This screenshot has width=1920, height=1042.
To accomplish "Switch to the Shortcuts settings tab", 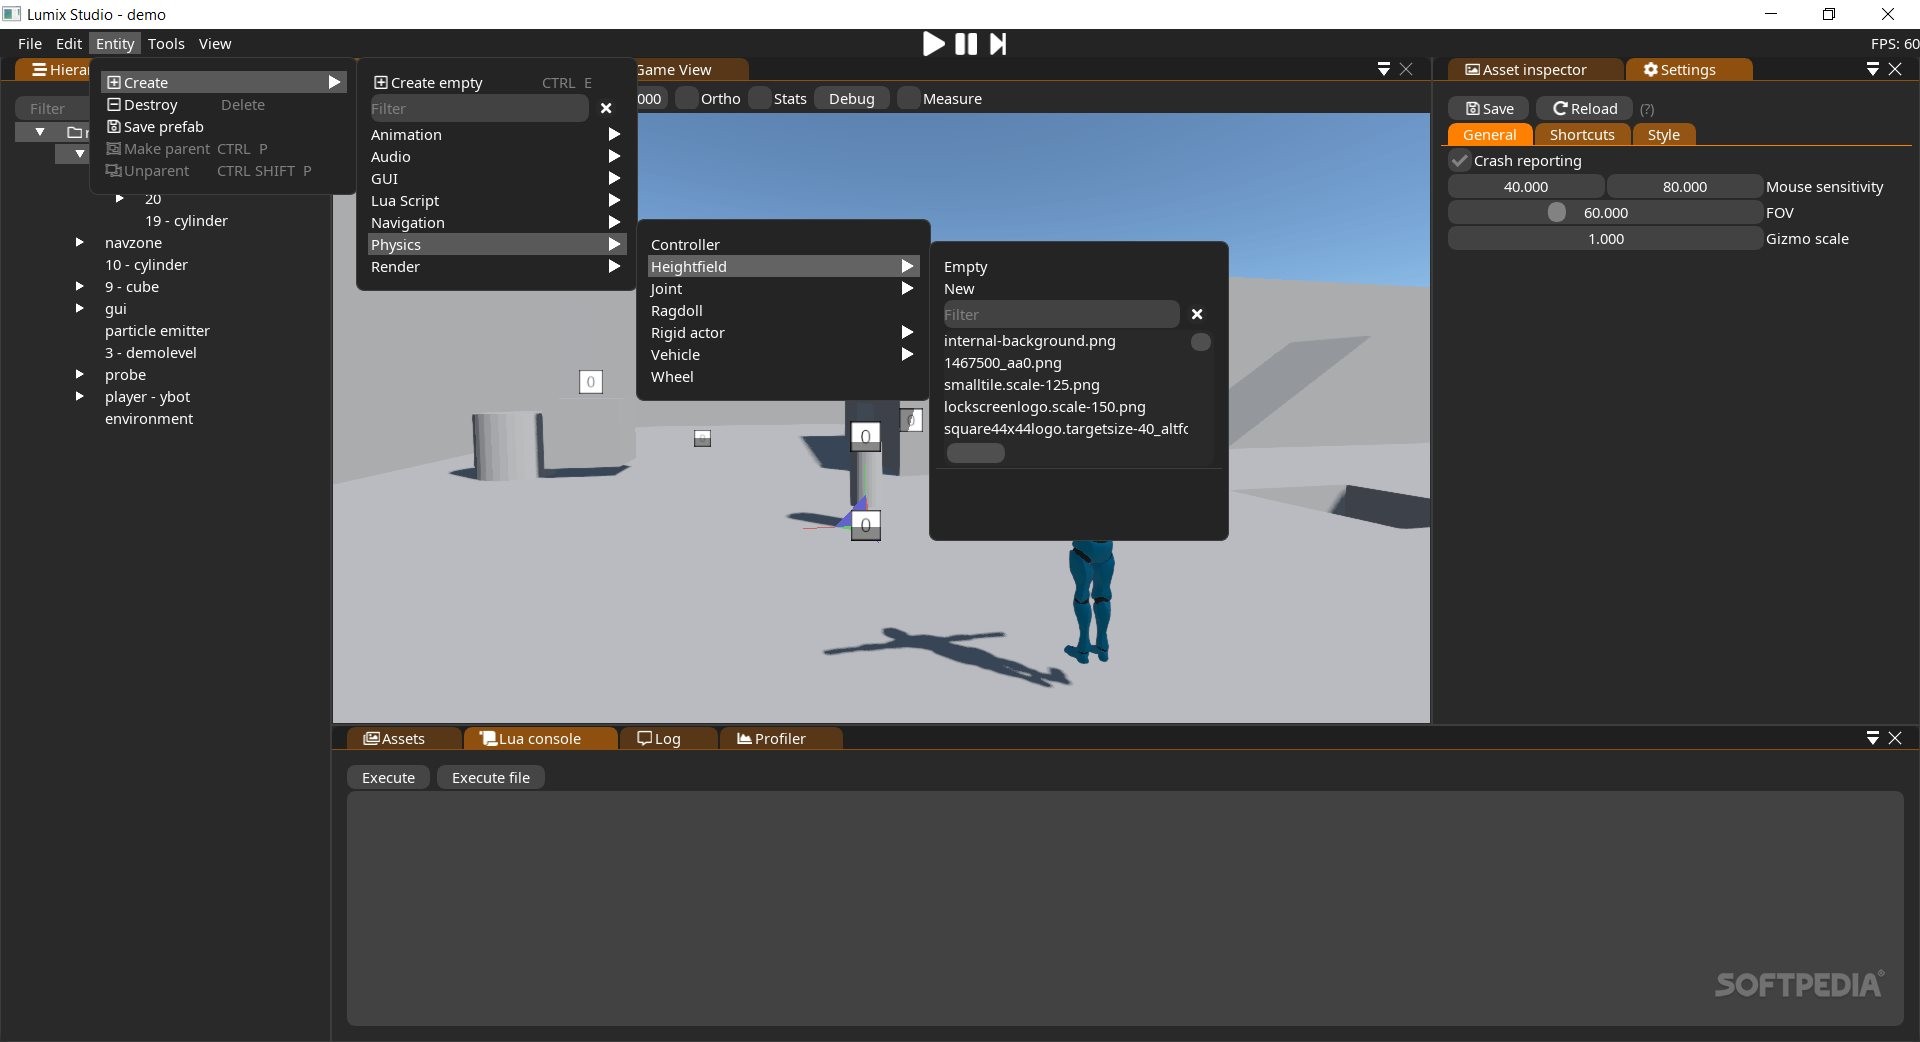I will tap(1582, 135).
